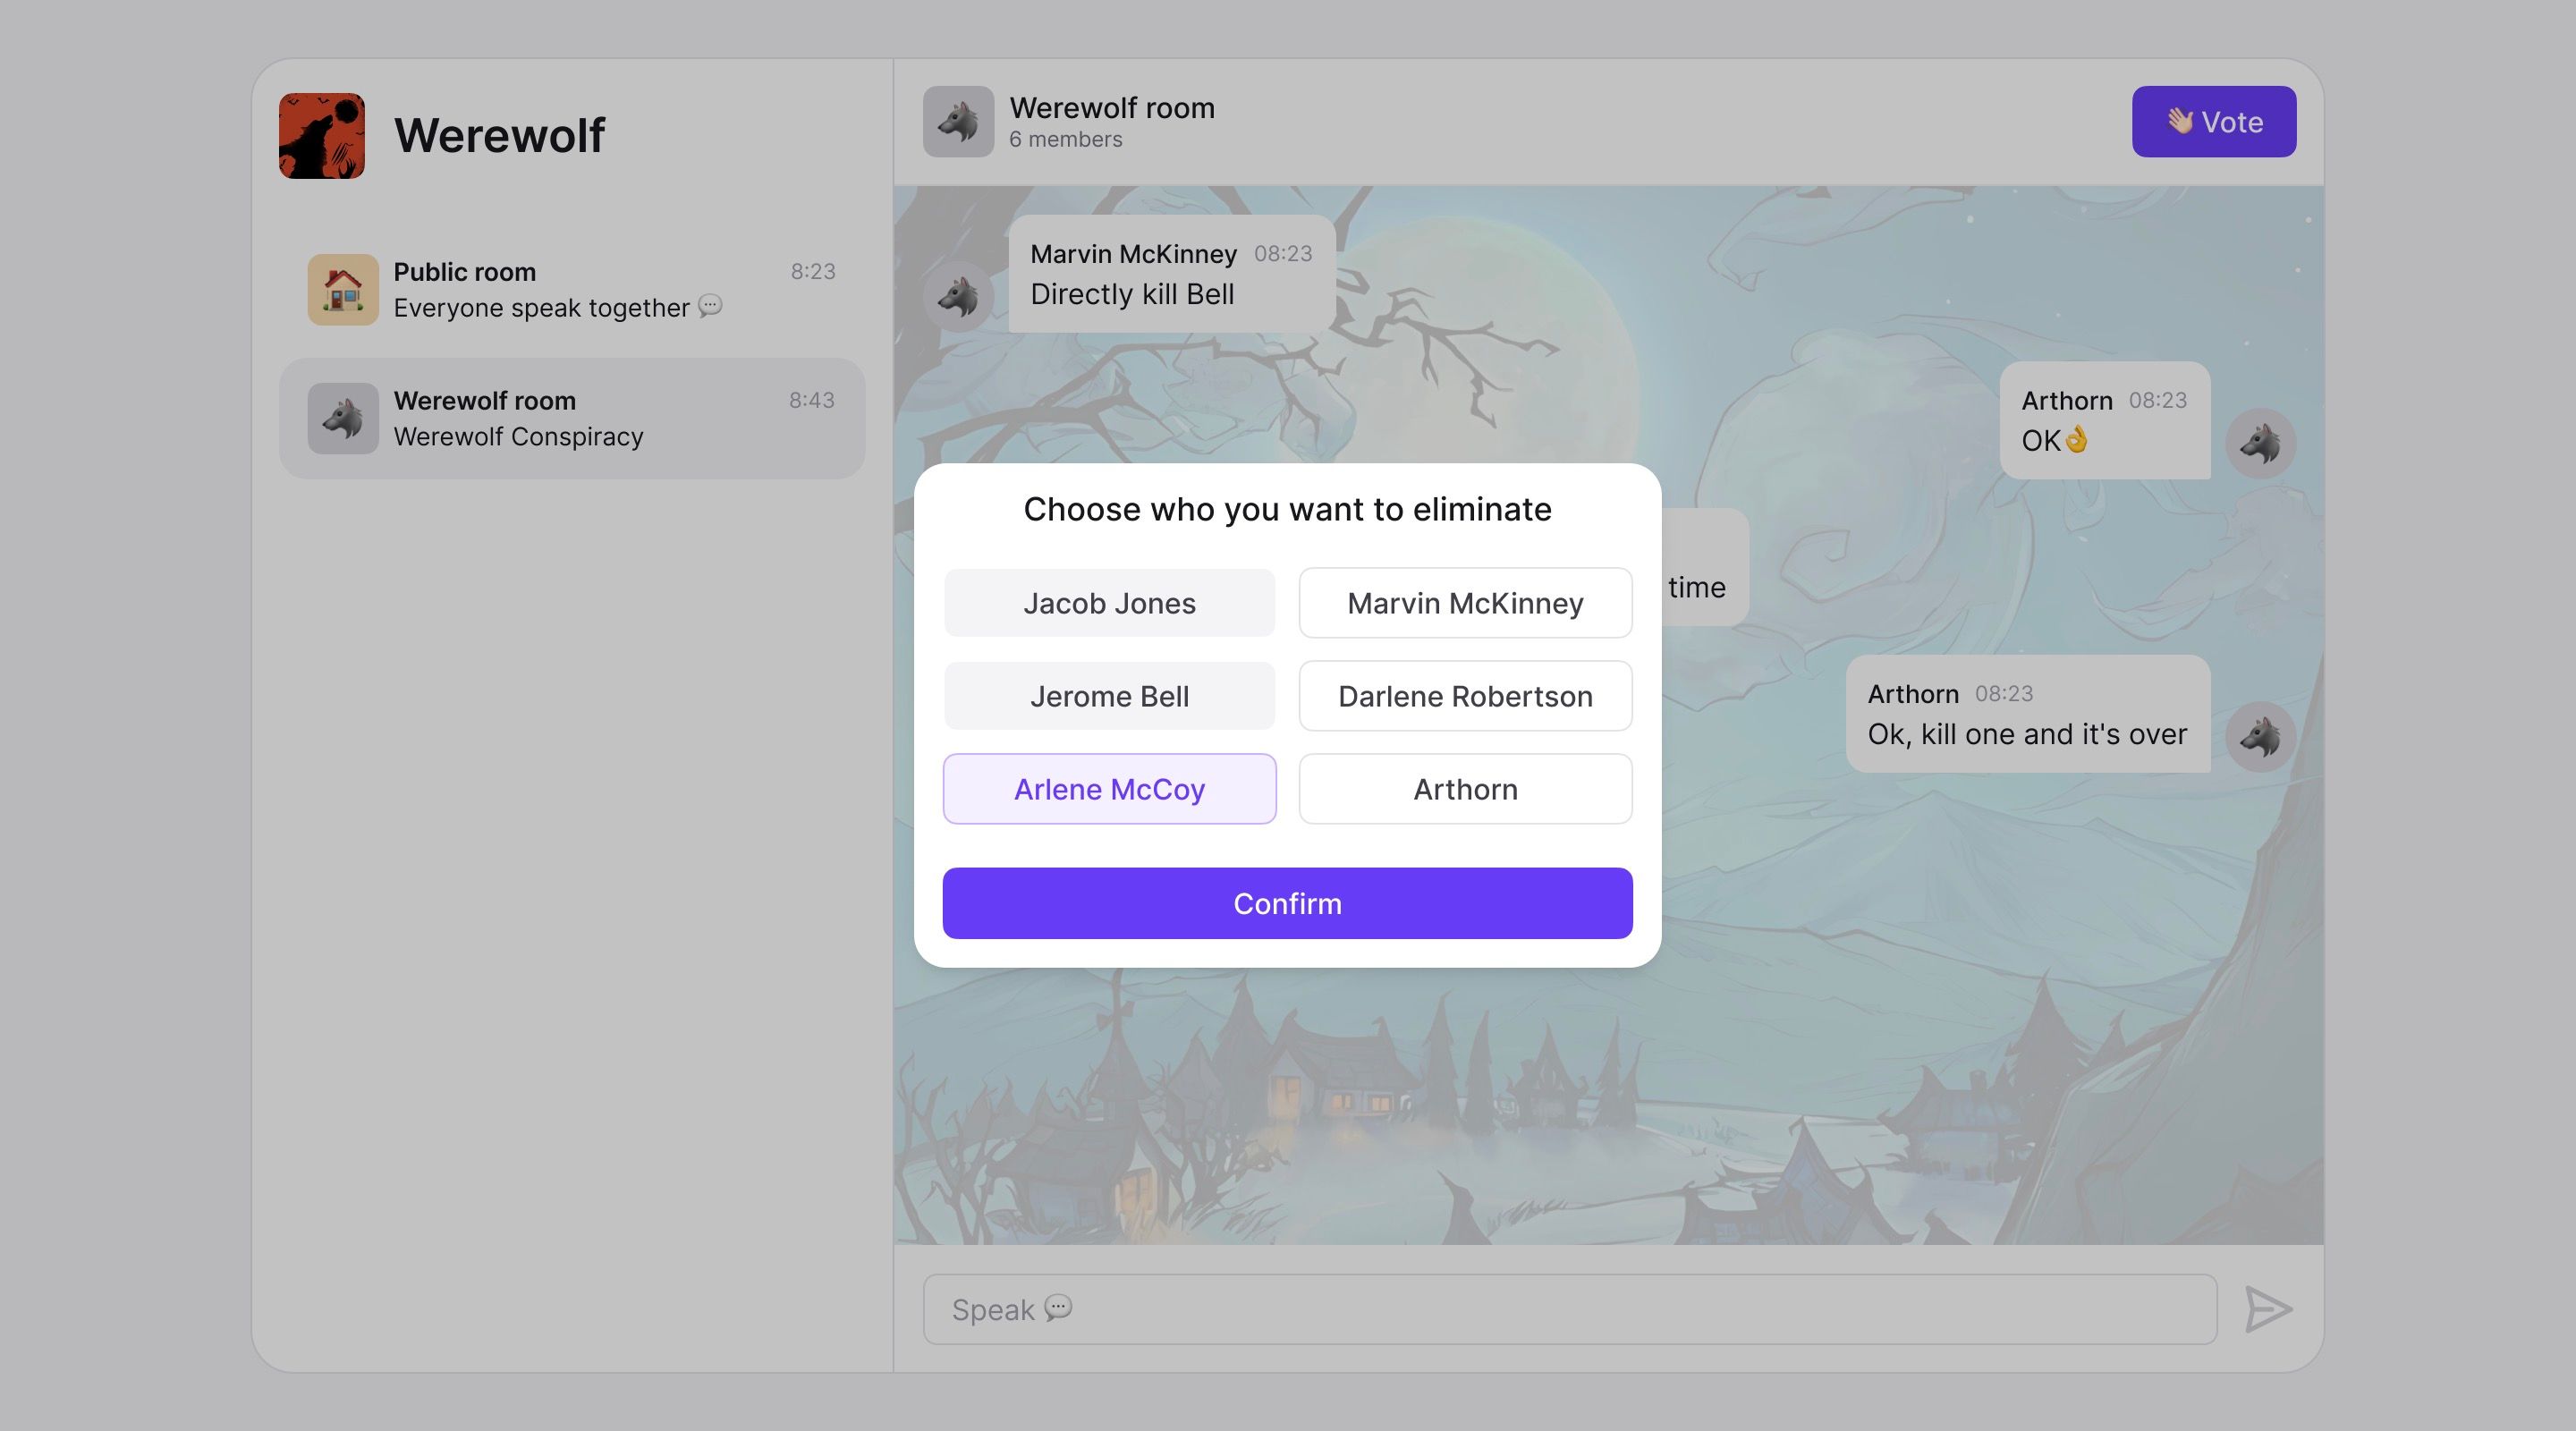Select Darlene Robertson for elimination
The image size is (2576, 1431).
[x=1464, y=694]
